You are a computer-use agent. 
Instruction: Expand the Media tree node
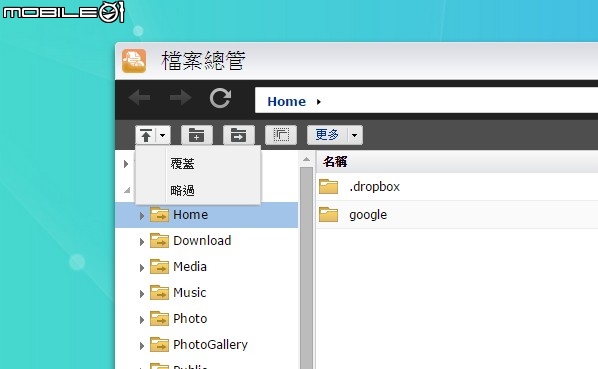141,268
